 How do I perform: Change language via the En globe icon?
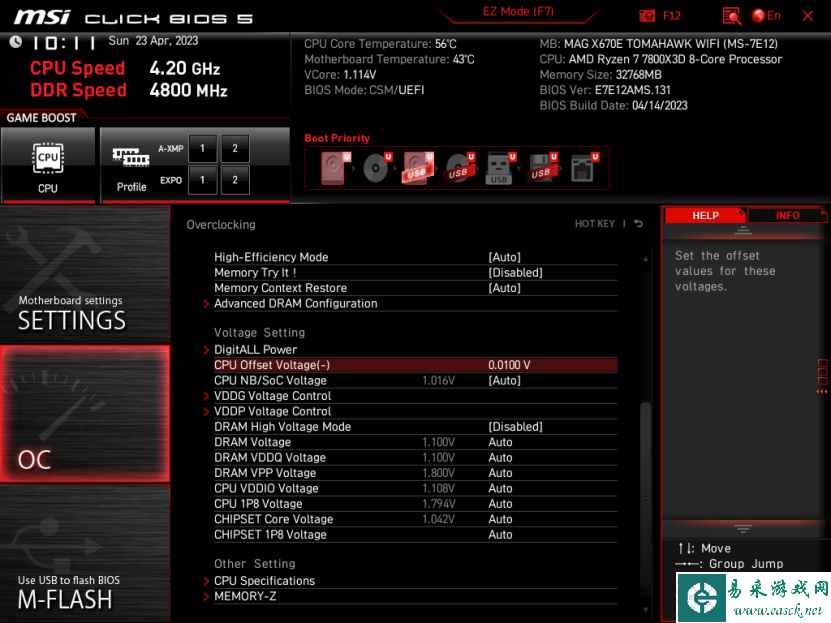(x=767, y=15)
